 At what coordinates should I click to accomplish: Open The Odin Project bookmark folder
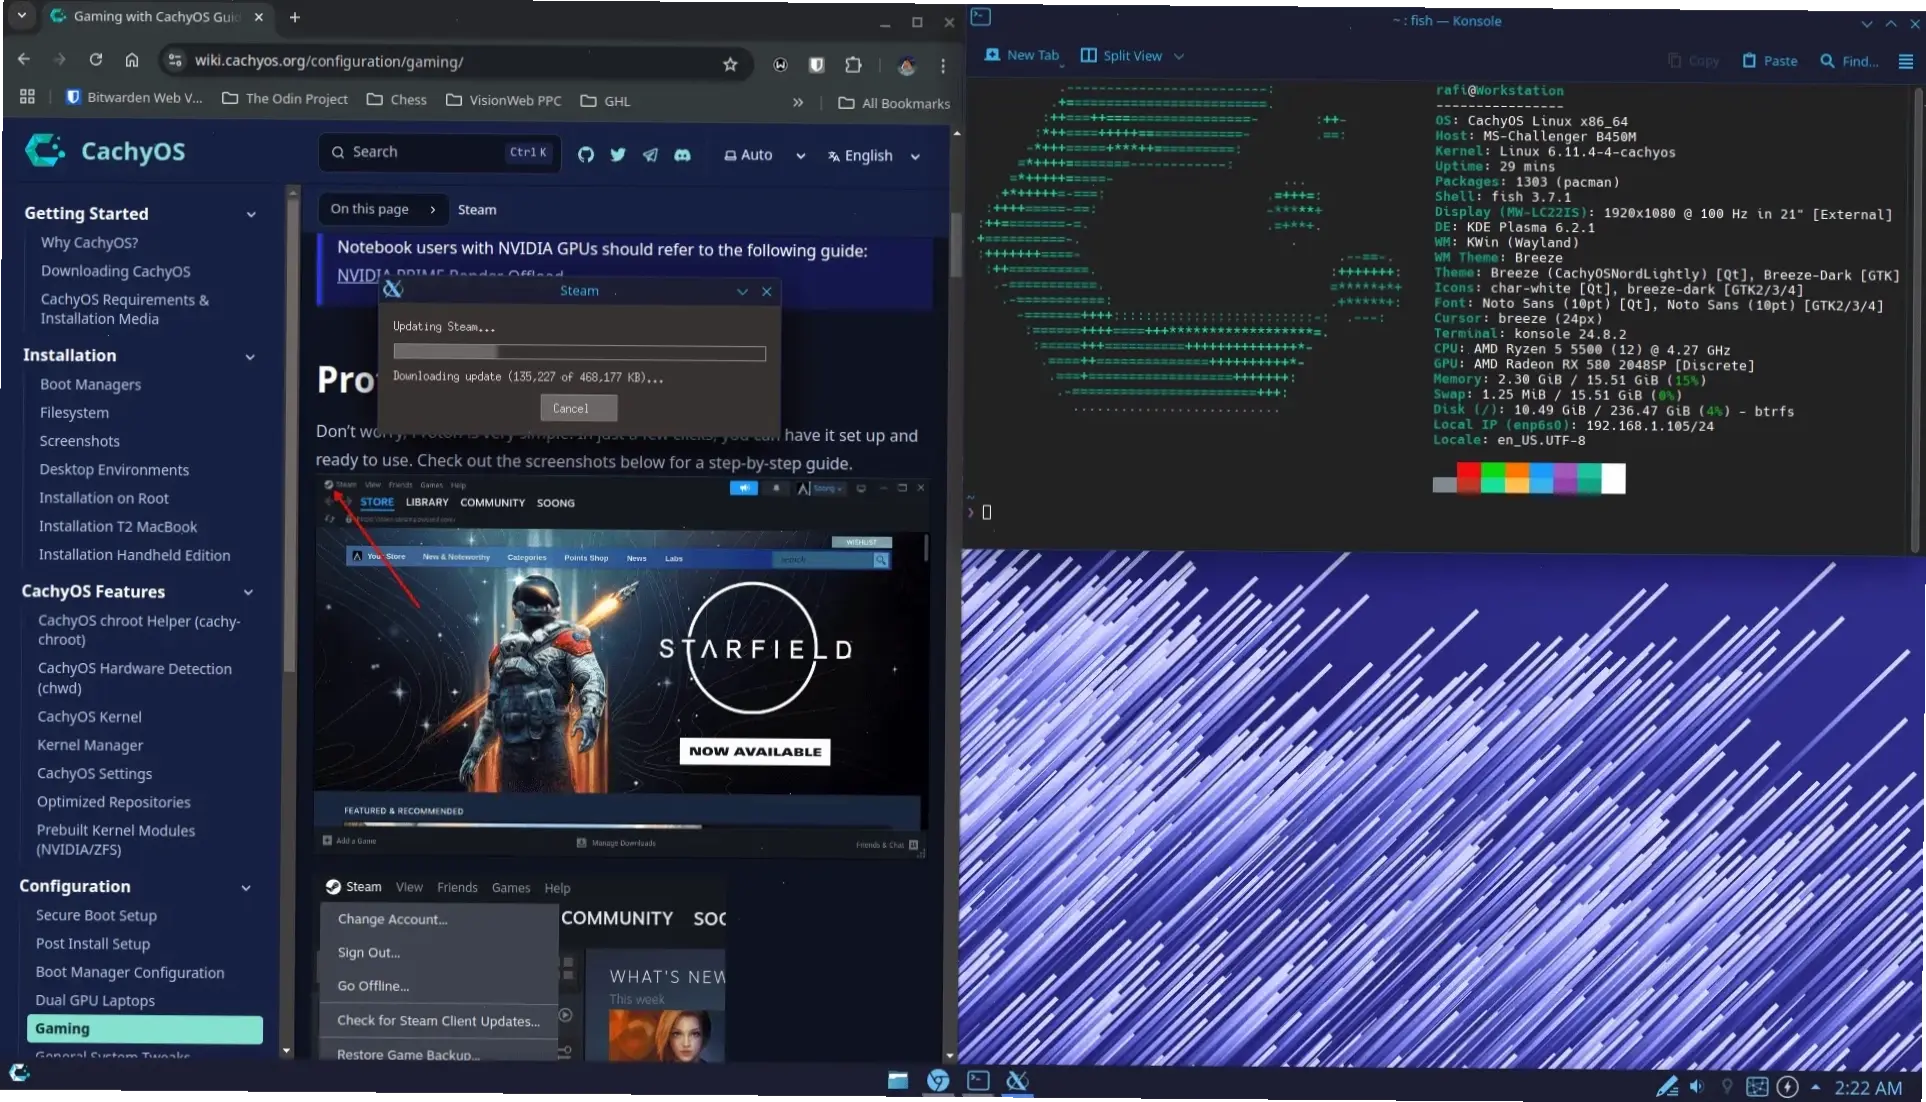point(285,99)
